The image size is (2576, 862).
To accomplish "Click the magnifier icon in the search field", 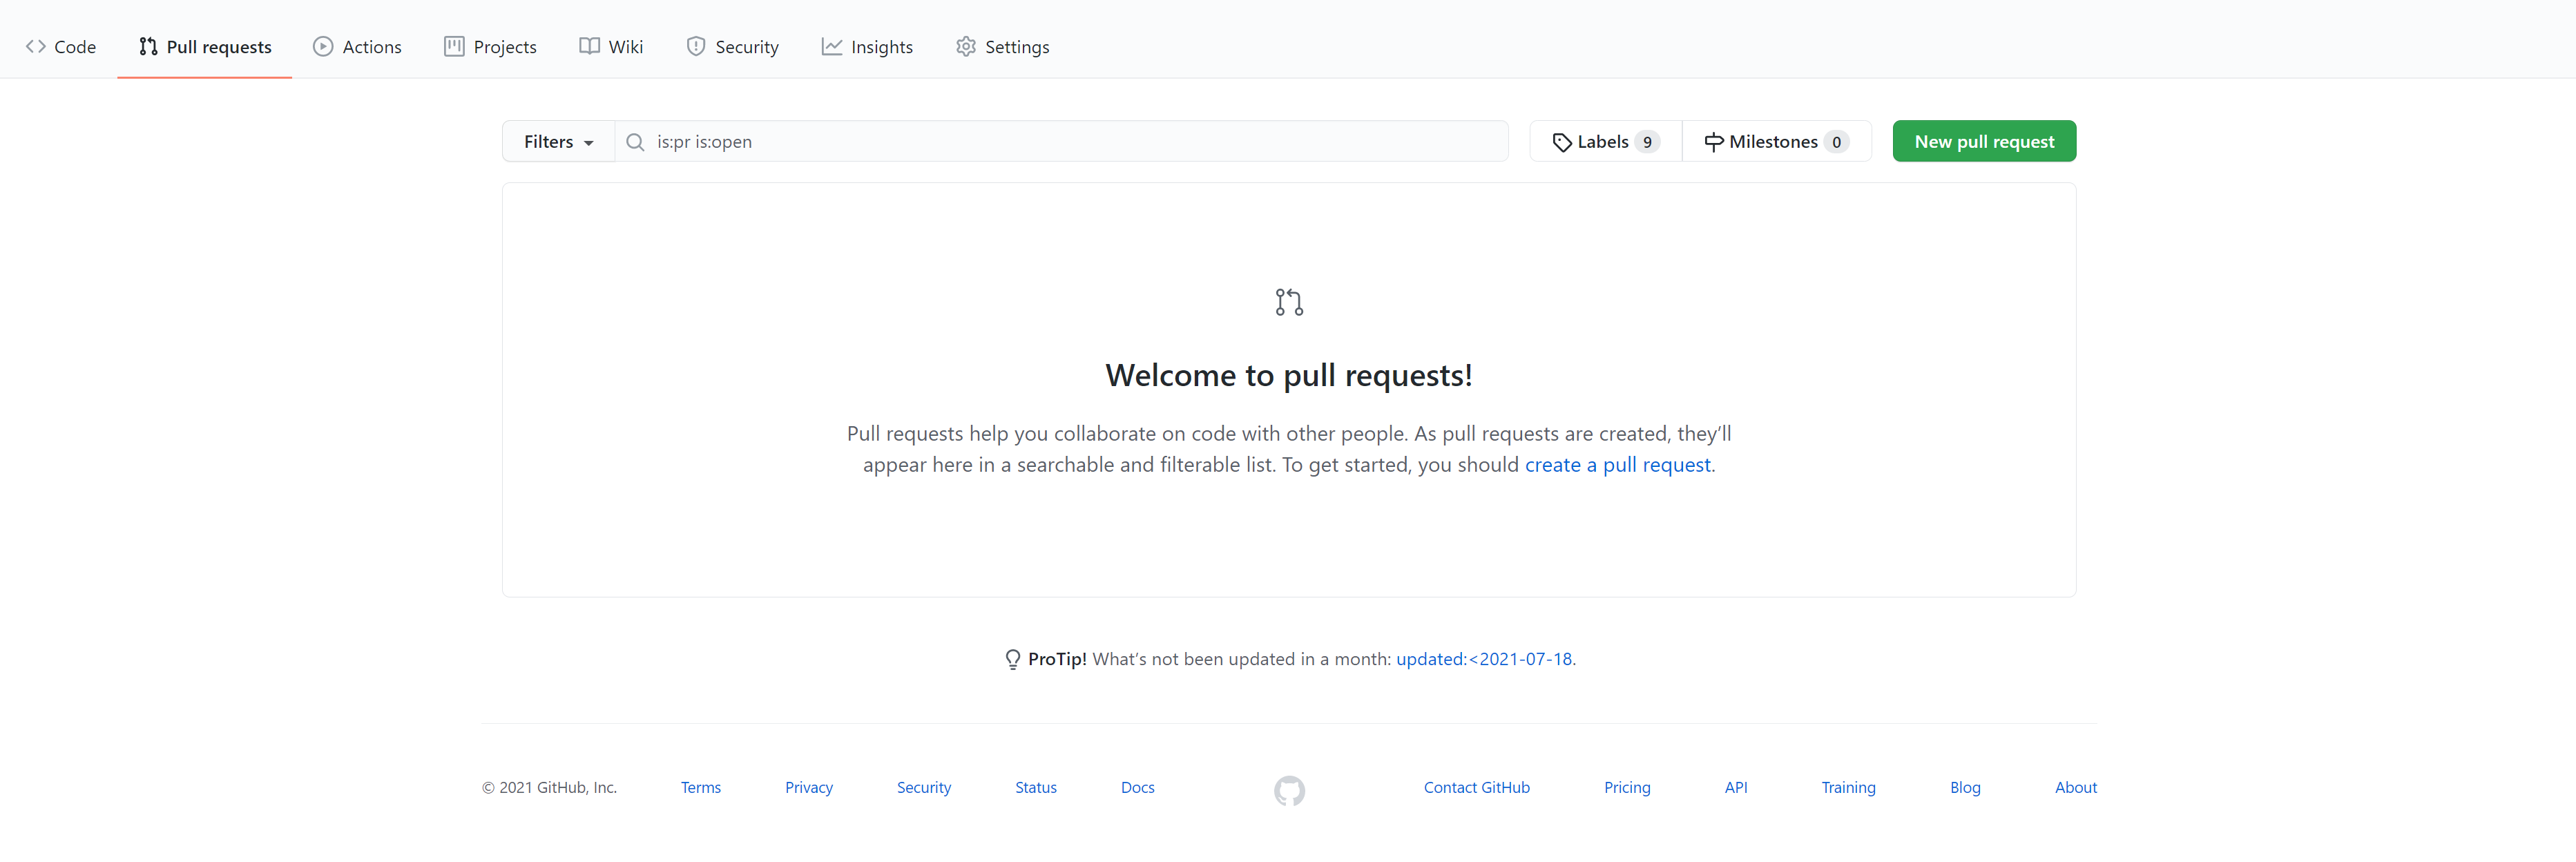I will [x=635, y=142].
